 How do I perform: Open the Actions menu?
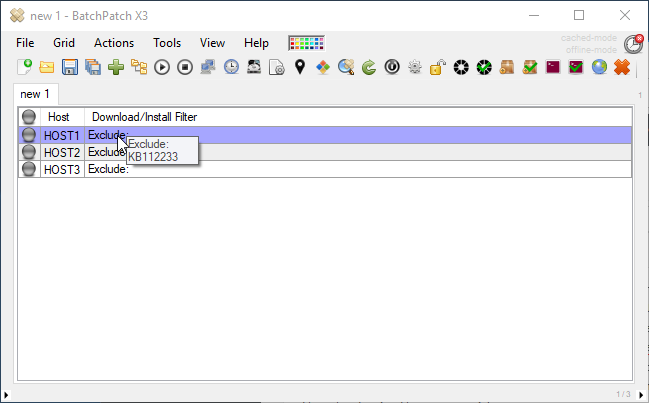pos(113,43)
